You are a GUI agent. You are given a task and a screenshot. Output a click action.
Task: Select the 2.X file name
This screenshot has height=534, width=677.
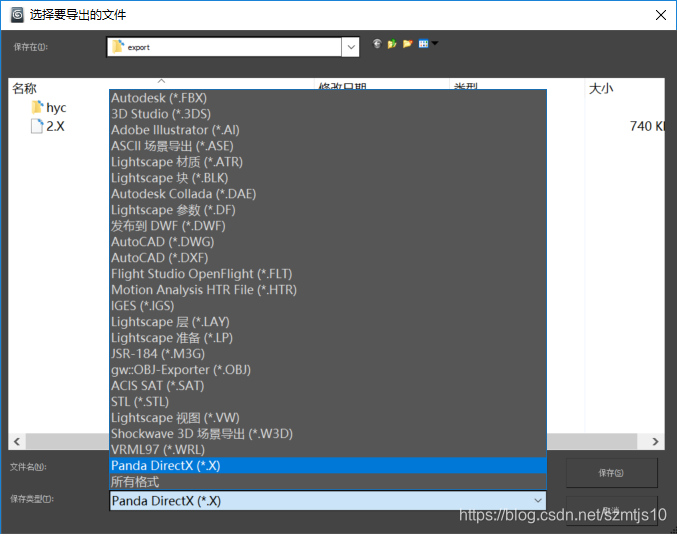pyautogui.click(x=55, y=126)
